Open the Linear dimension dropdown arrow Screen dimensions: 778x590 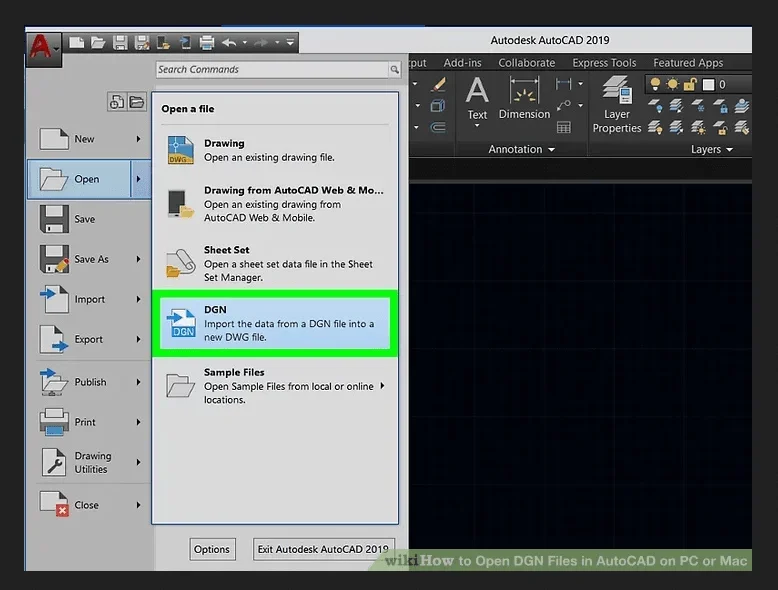(x=581, y=84)
